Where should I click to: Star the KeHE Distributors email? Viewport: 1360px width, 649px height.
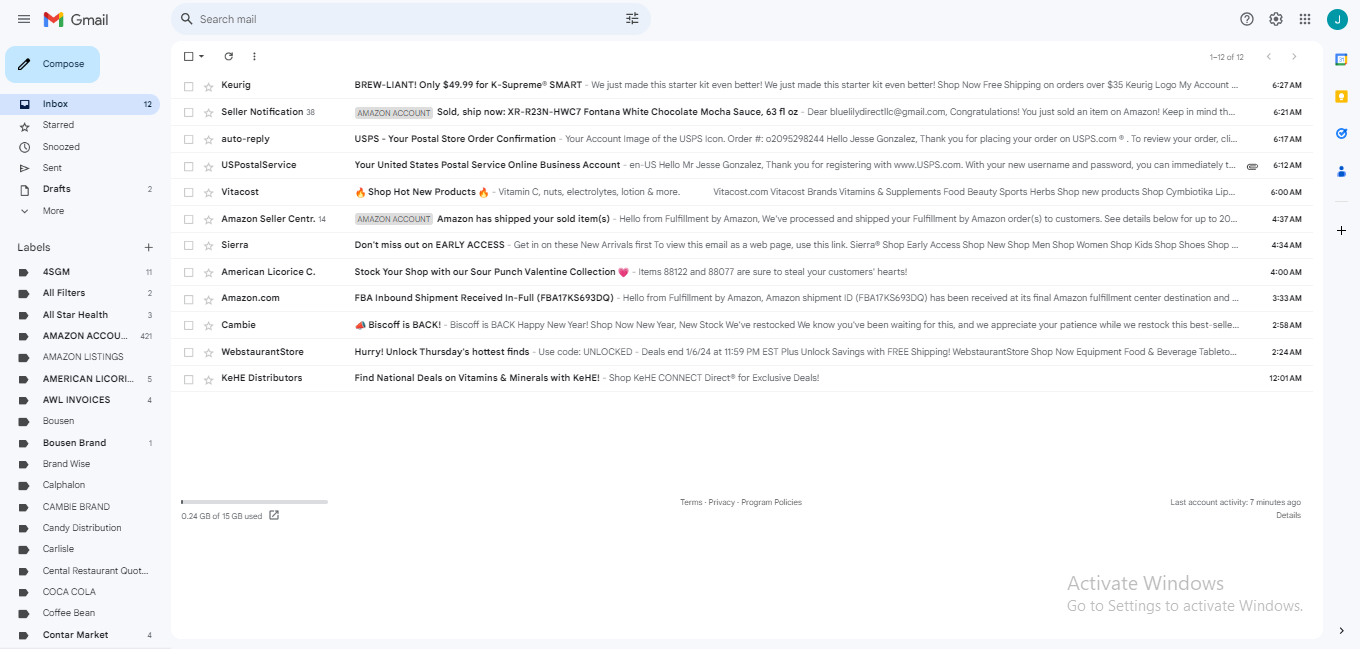pos(208,379)
